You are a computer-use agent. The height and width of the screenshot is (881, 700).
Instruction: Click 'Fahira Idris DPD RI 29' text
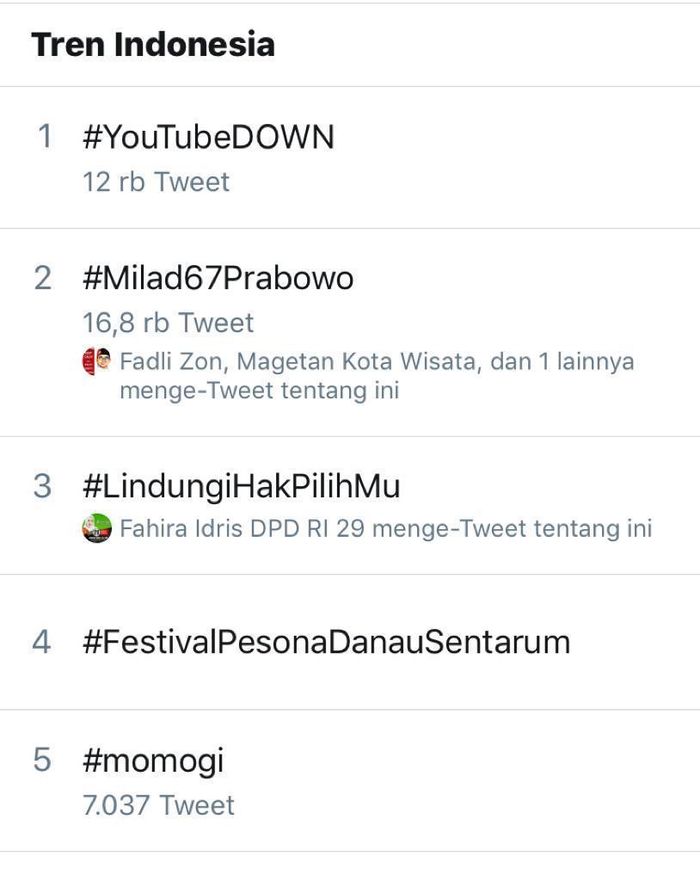pos(242,529)
